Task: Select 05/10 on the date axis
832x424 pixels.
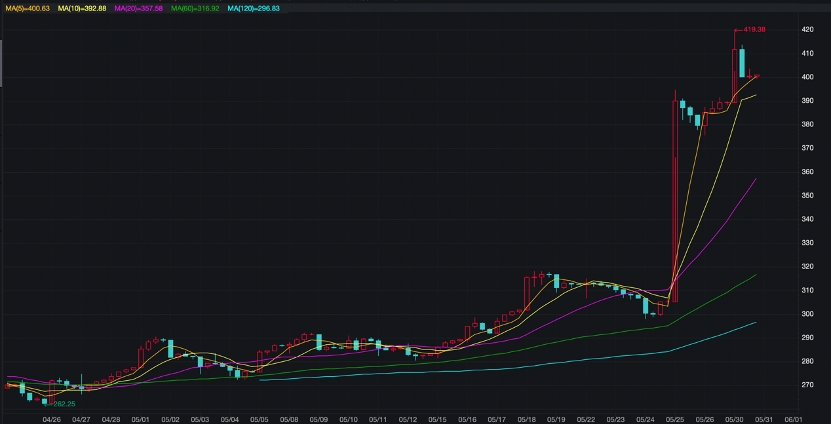Action: 348,419
